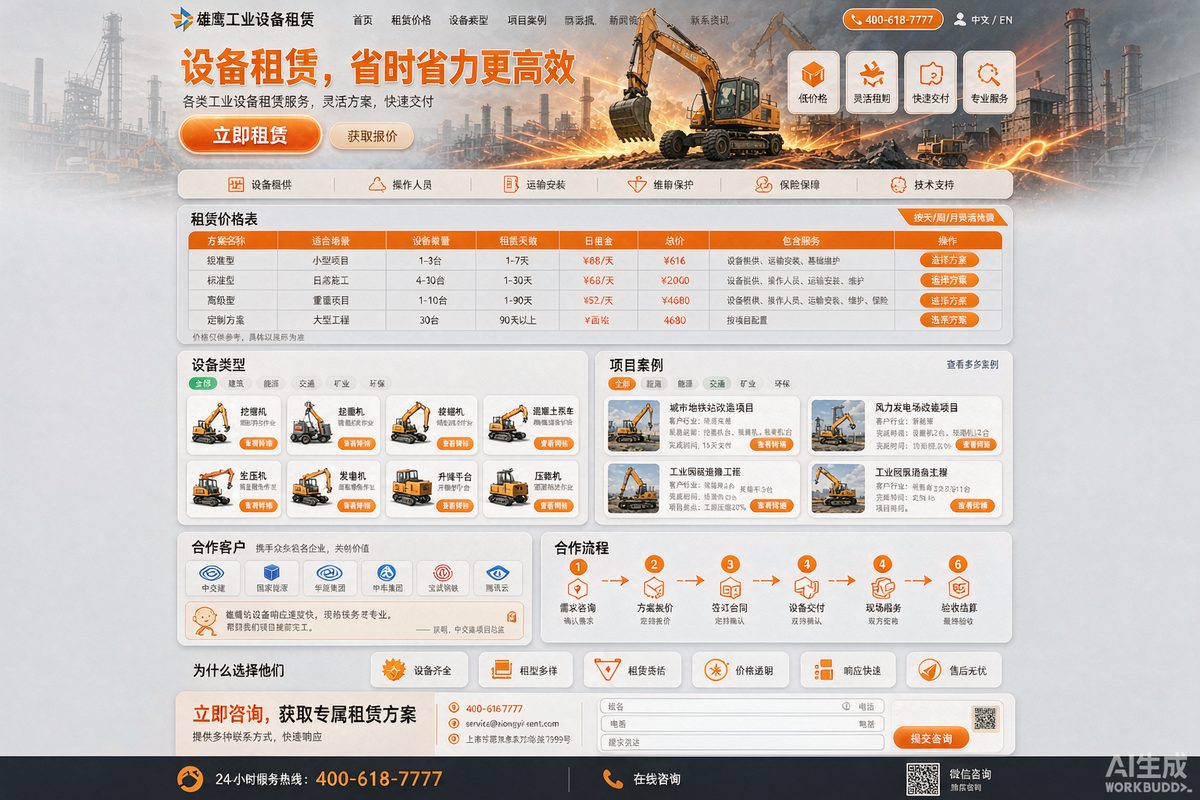The image size is (1200, 800).
Task: Click the name input field in consultation form
Action: (742, 706)
